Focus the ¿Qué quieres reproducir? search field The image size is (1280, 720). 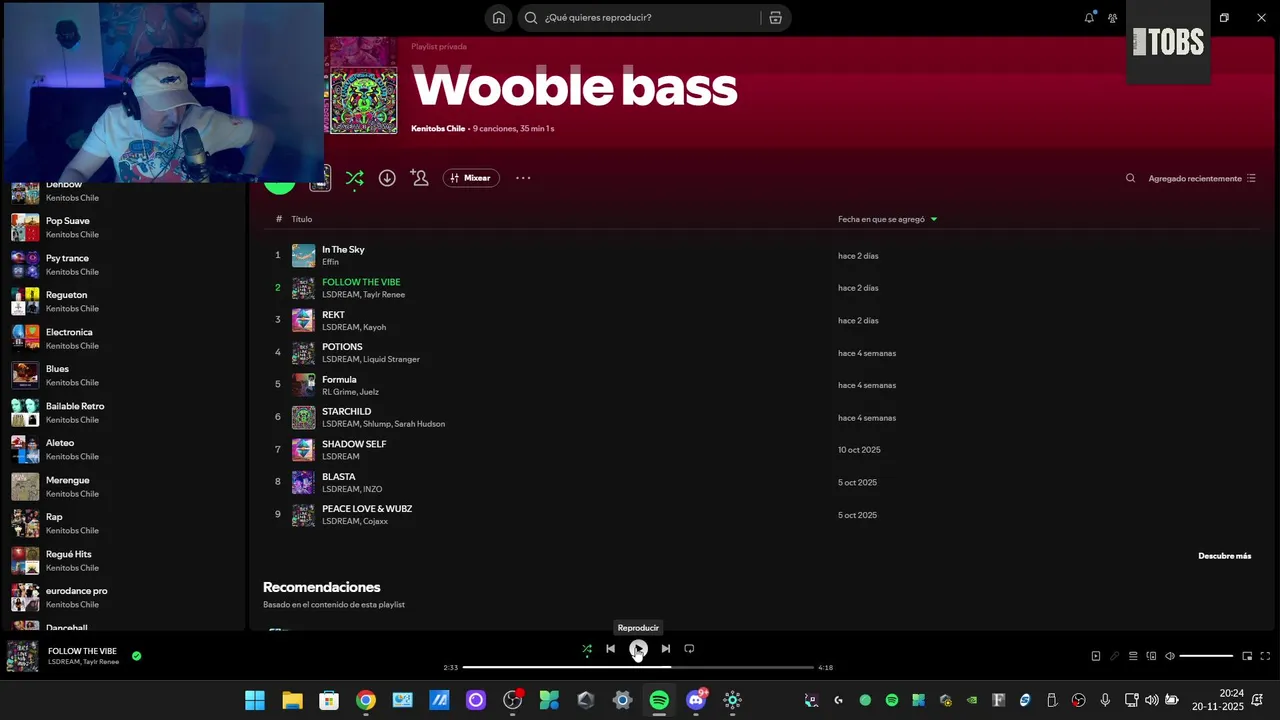(640, 18)
